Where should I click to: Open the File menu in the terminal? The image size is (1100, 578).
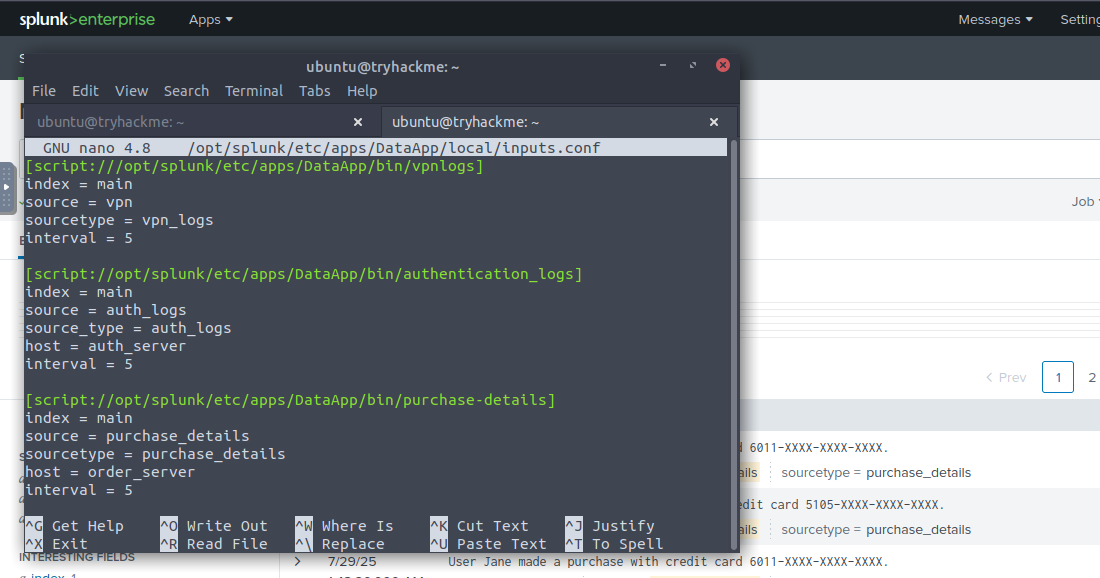[x=44, y=90]
